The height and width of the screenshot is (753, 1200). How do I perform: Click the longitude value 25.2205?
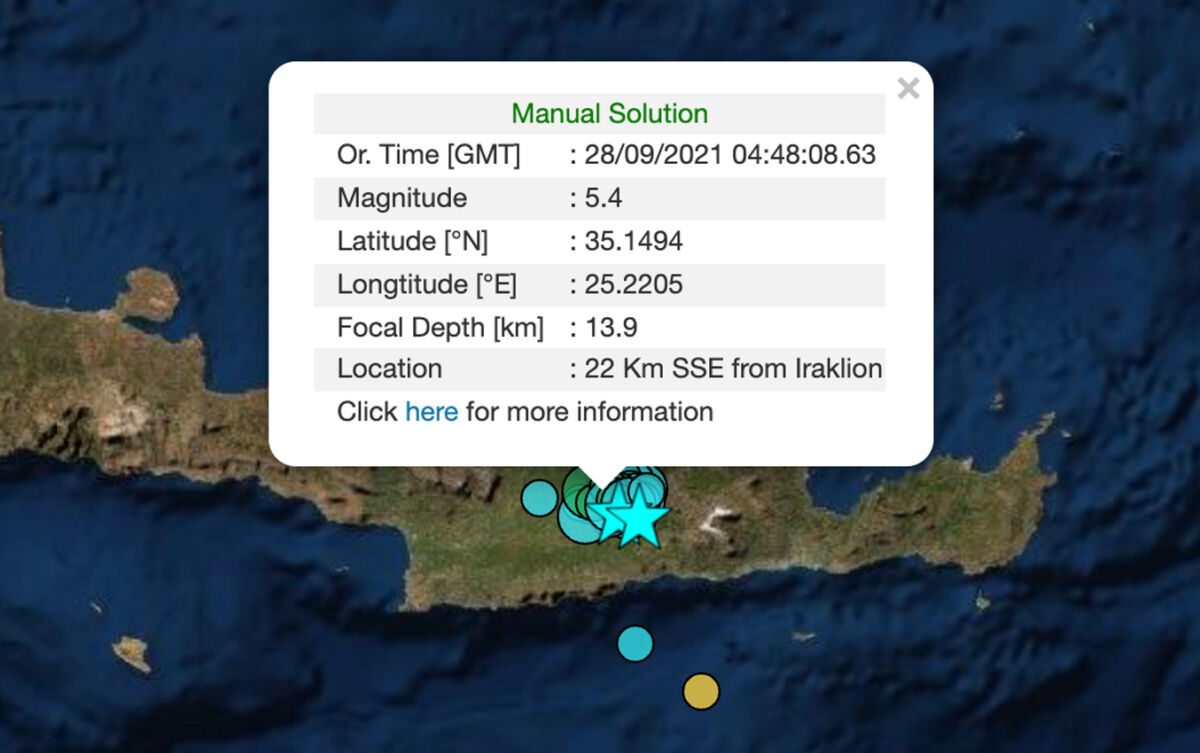(x=633, y=285)
